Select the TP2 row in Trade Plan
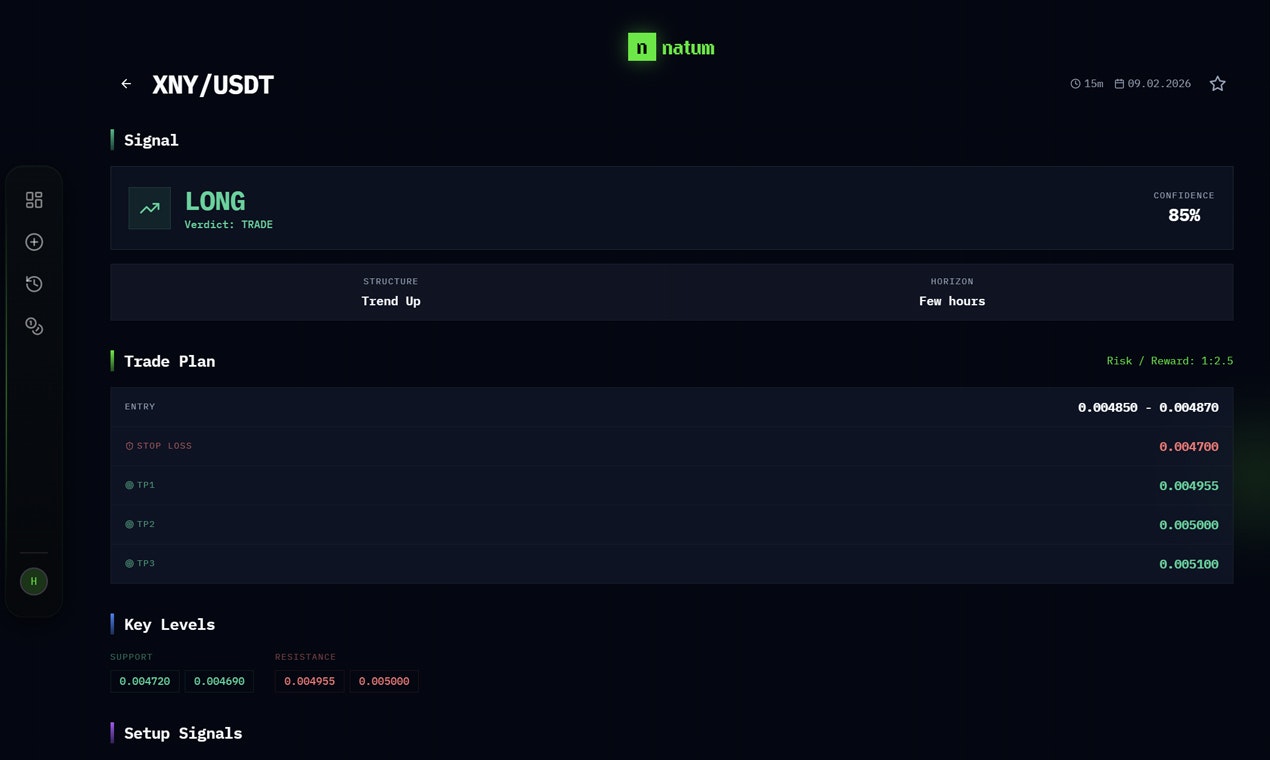The width and height of the screenshot is (1270, 760). (x=671, y=524)
